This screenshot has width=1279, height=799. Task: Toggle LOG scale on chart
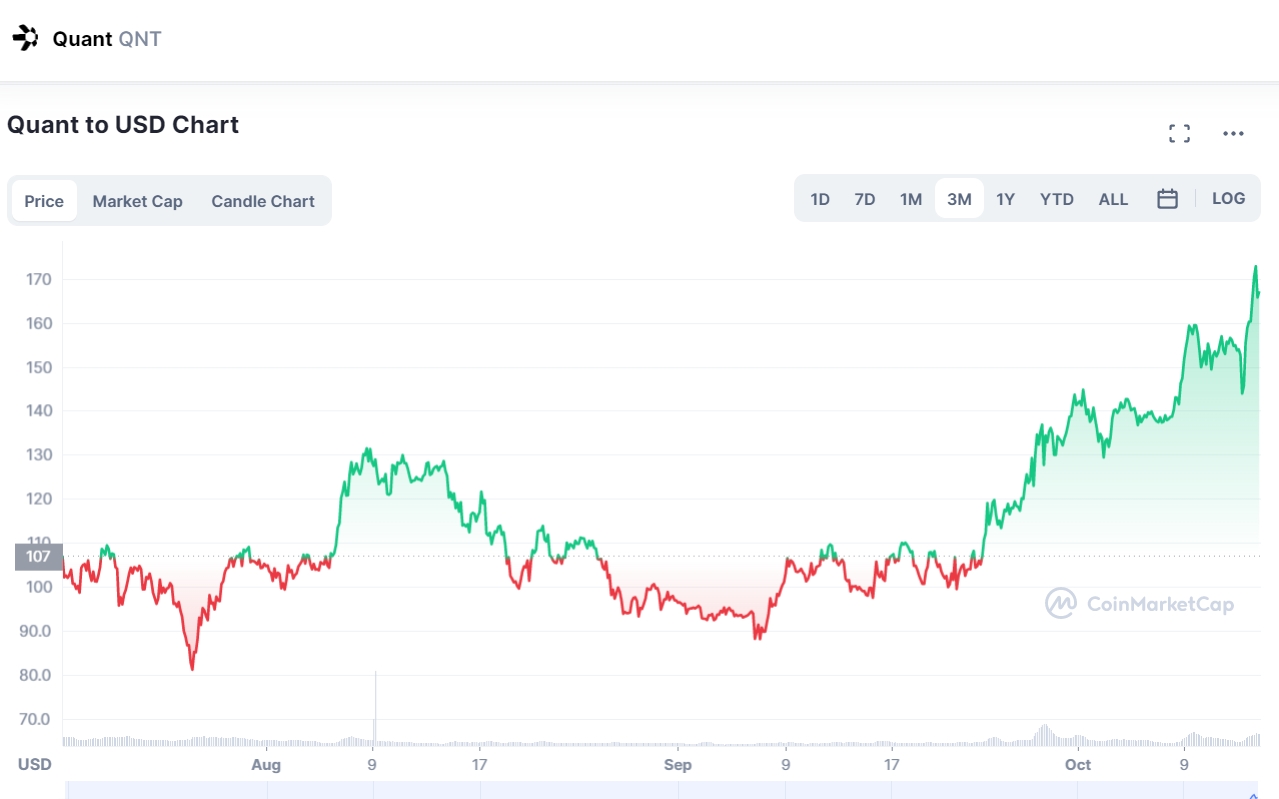coord(1228,199)
